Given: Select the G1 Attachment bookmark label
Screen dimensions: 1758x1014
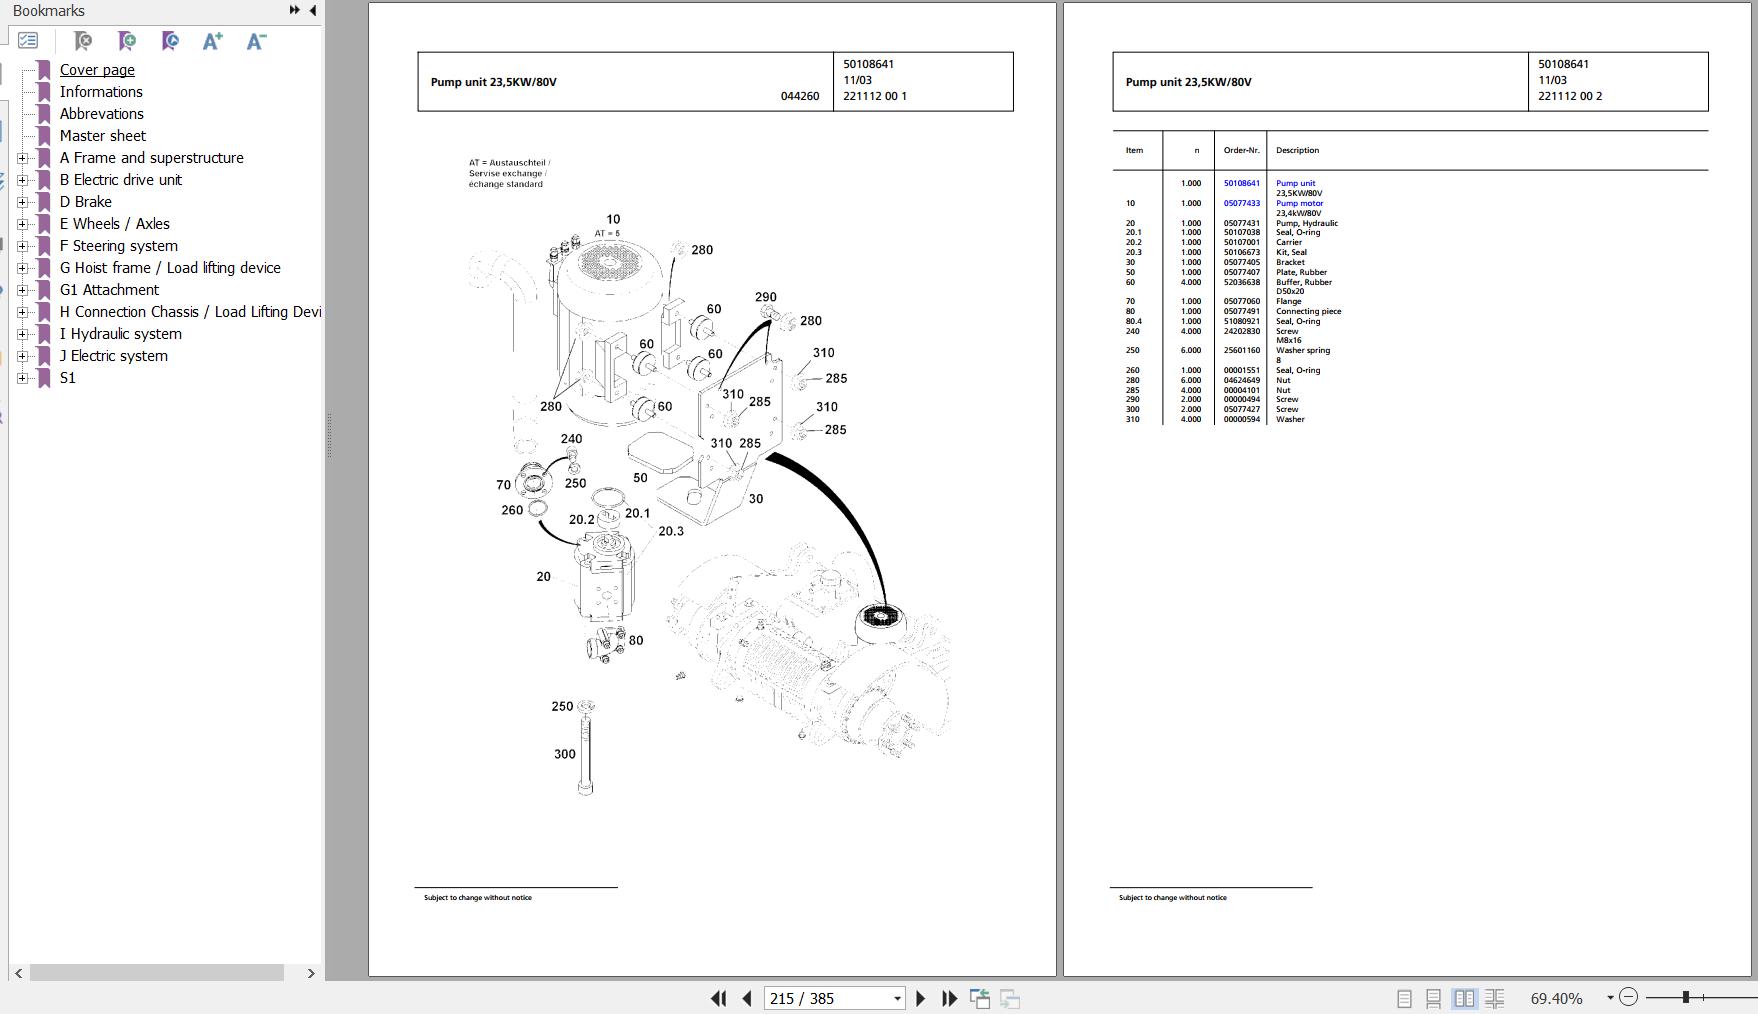Looking at the screenshot, I should coord(109,290).
